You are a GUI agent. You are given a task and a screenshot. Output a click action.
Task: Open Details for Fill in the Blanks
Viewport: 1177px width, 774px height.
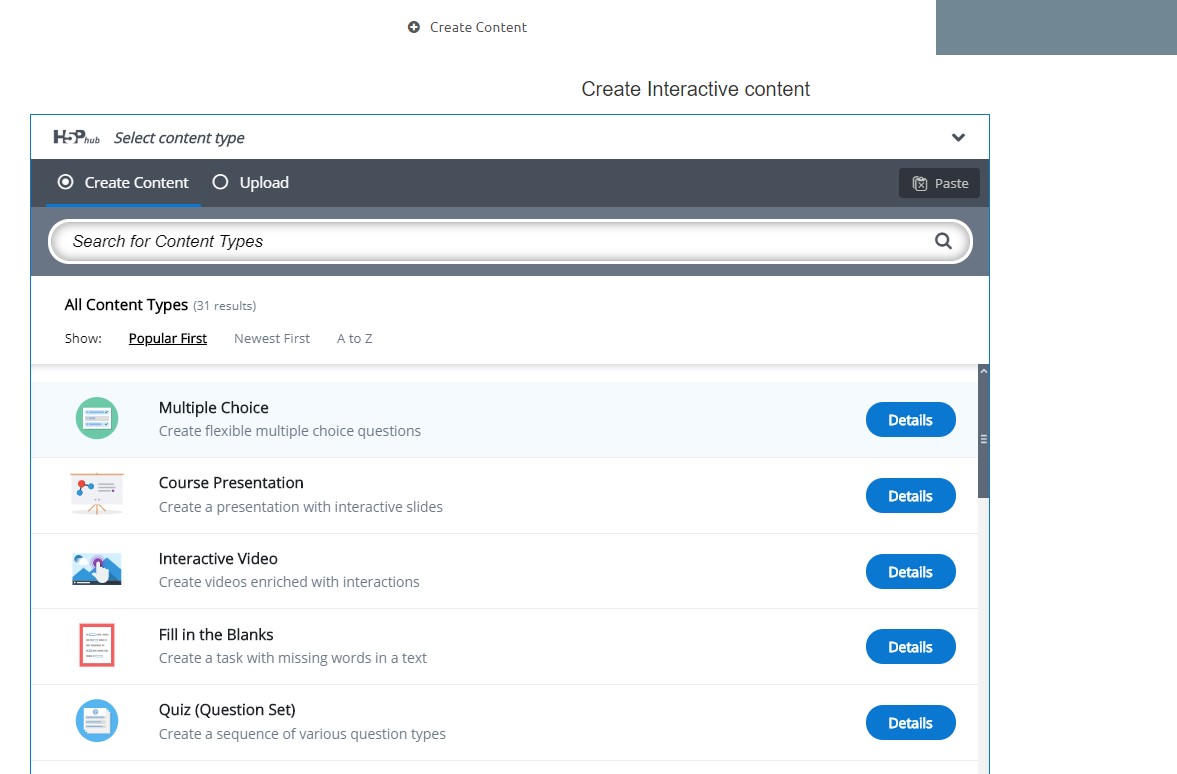(x=911, y=646)
